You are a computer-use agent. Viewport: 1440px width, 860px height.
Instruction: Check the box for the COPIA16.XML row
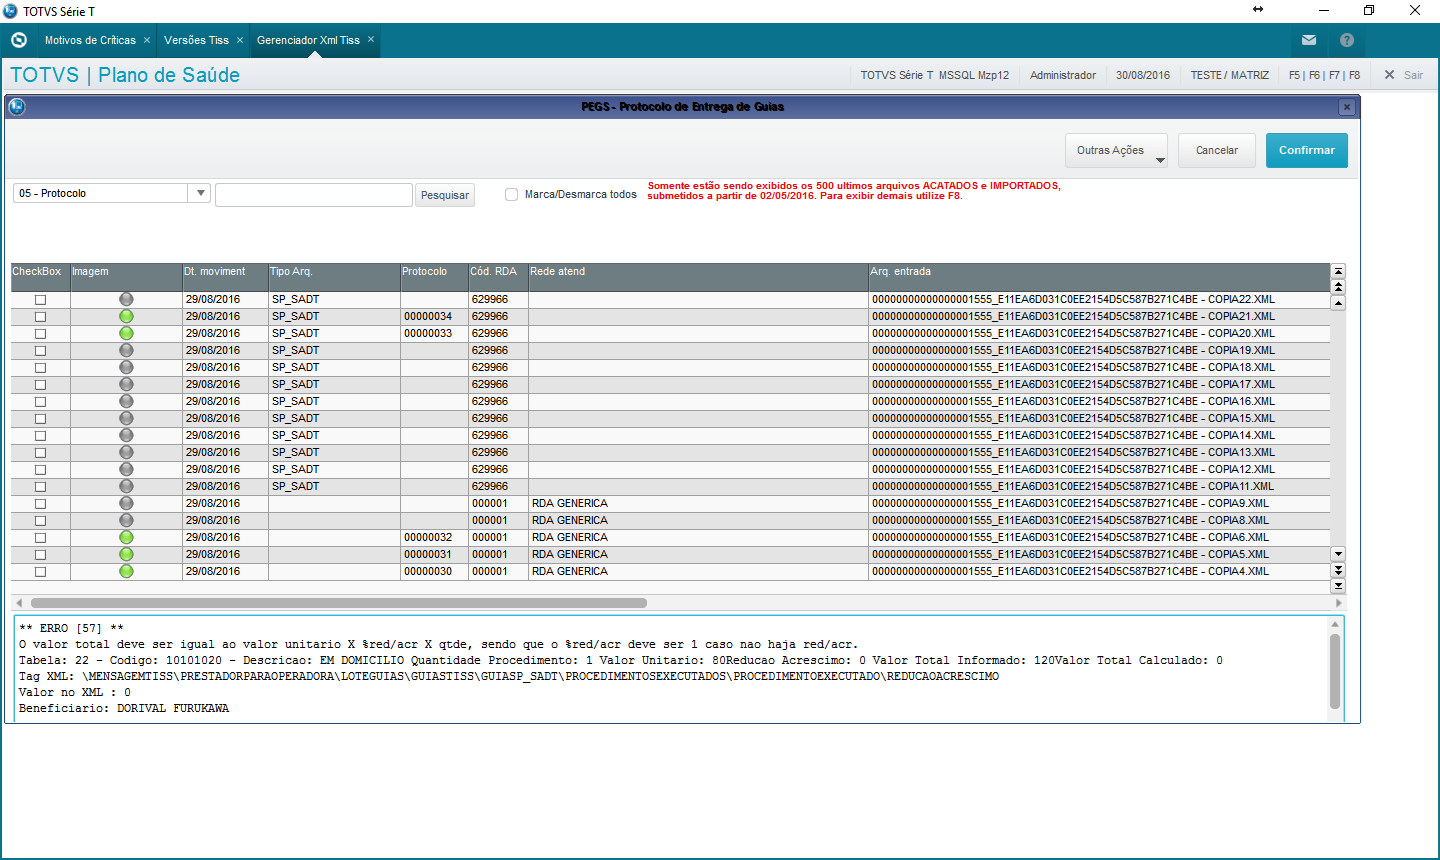[40, 402]
